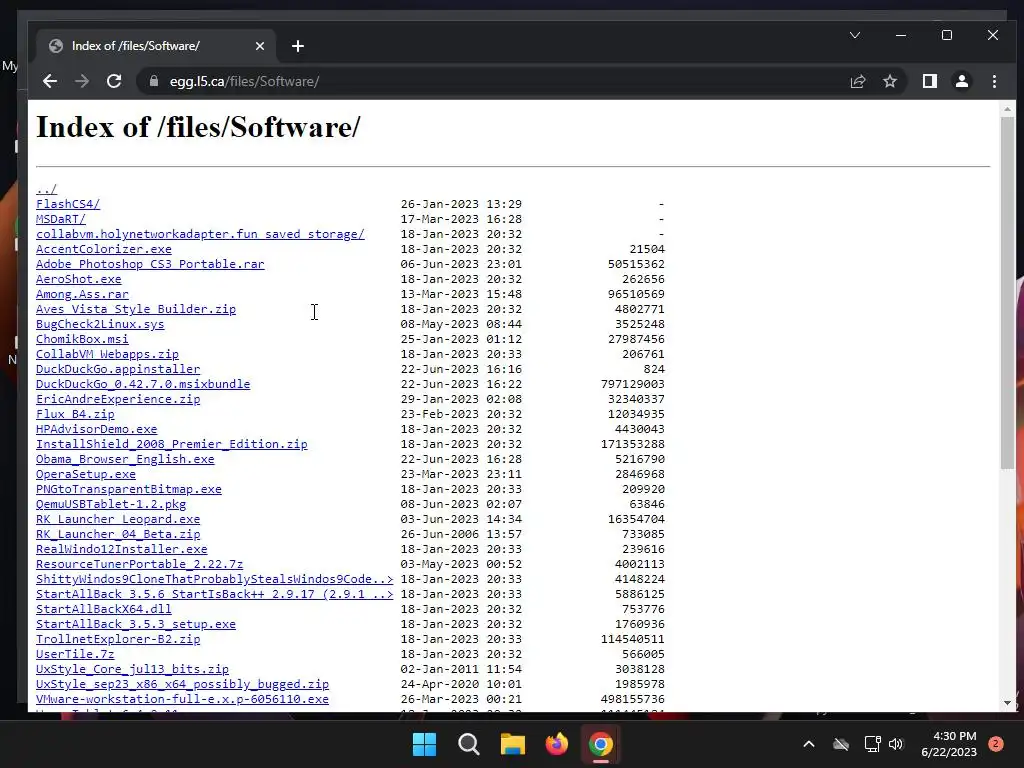Download DuckDuckGo.appinstaller
1024x768 pixels.
[x=118, y=370]
